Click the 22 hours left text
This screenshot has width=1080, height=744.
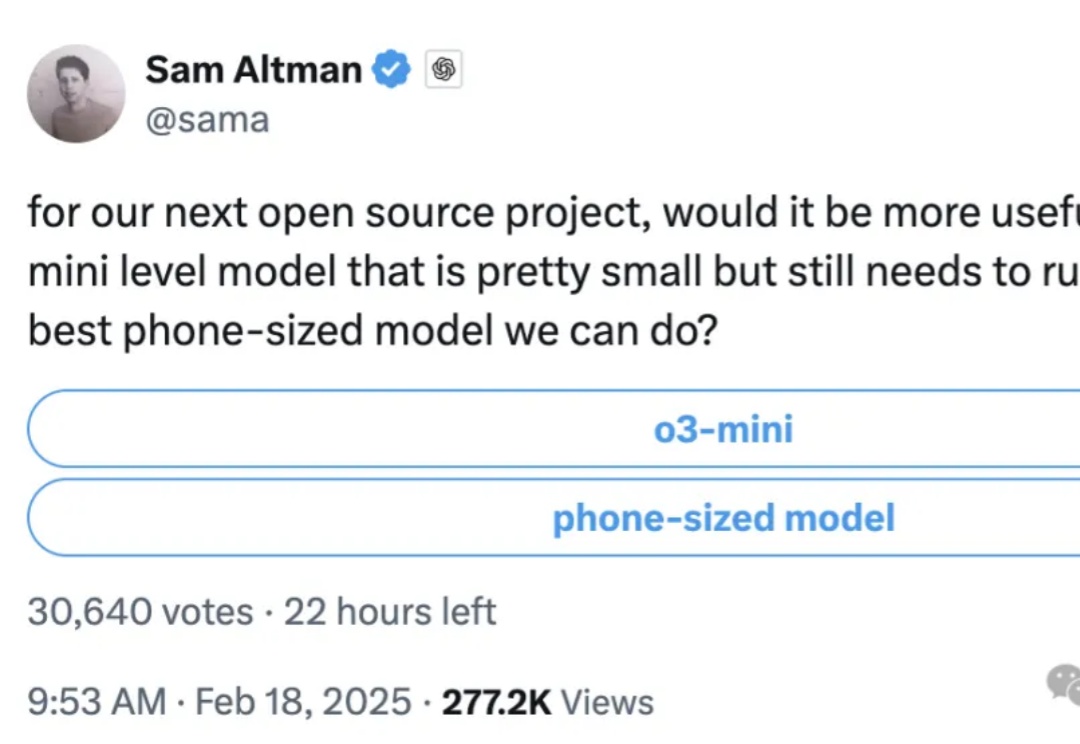point(390,612)
